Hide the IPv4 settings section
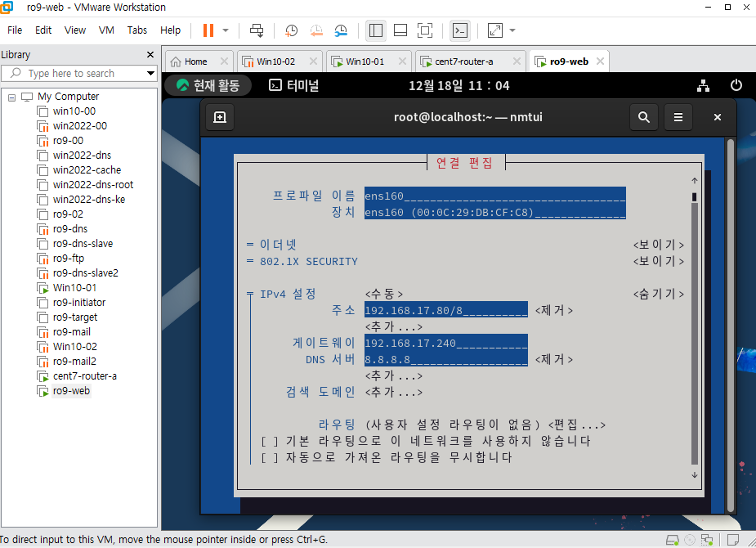The height and width of the screenshot is (548, 756). (x=658, y=294)
